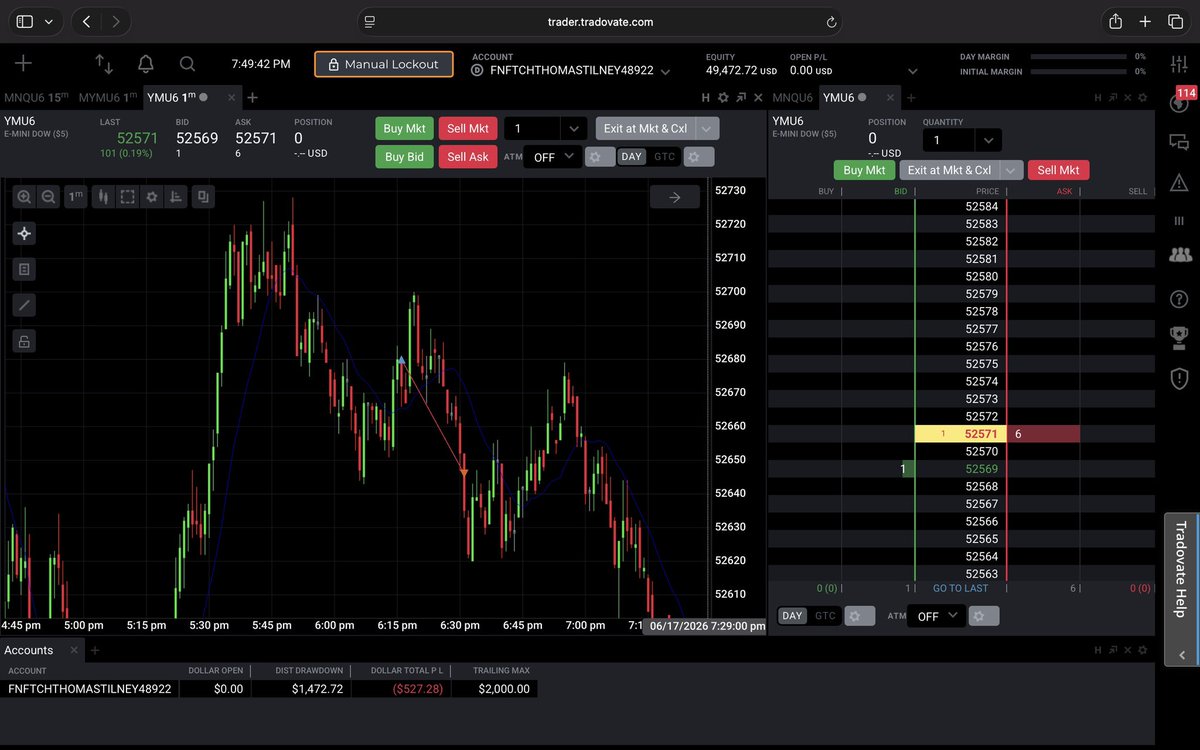Switch to MNQU6 15m chart tab
This screenshot has width=1200, height=750.
point(36,97)
